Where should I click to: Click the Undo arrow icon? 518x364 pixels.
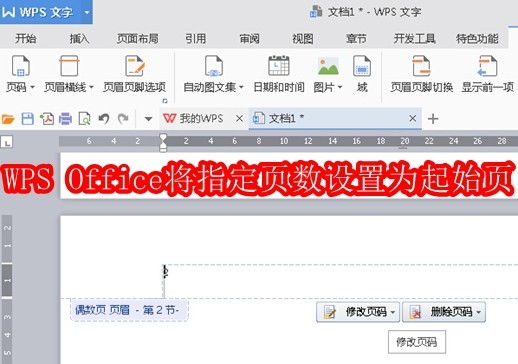click(104, 119)
